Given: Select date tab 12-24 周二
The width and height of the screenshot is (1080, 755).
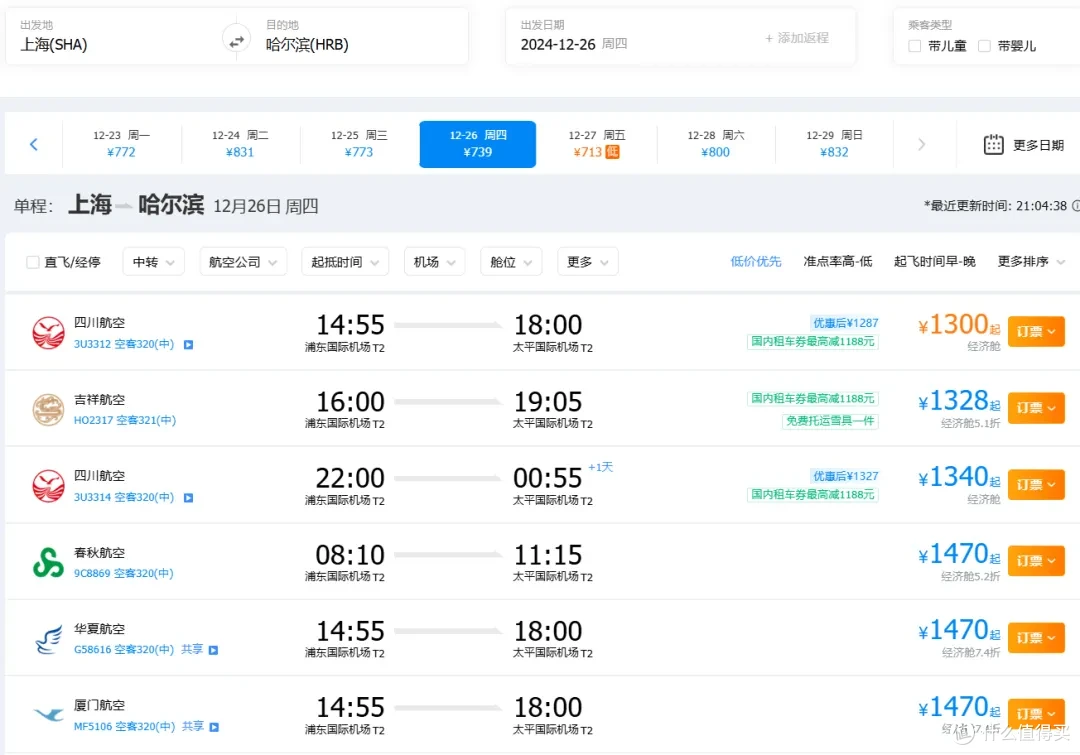Looking at the screenshot, I should coord(240,144).
